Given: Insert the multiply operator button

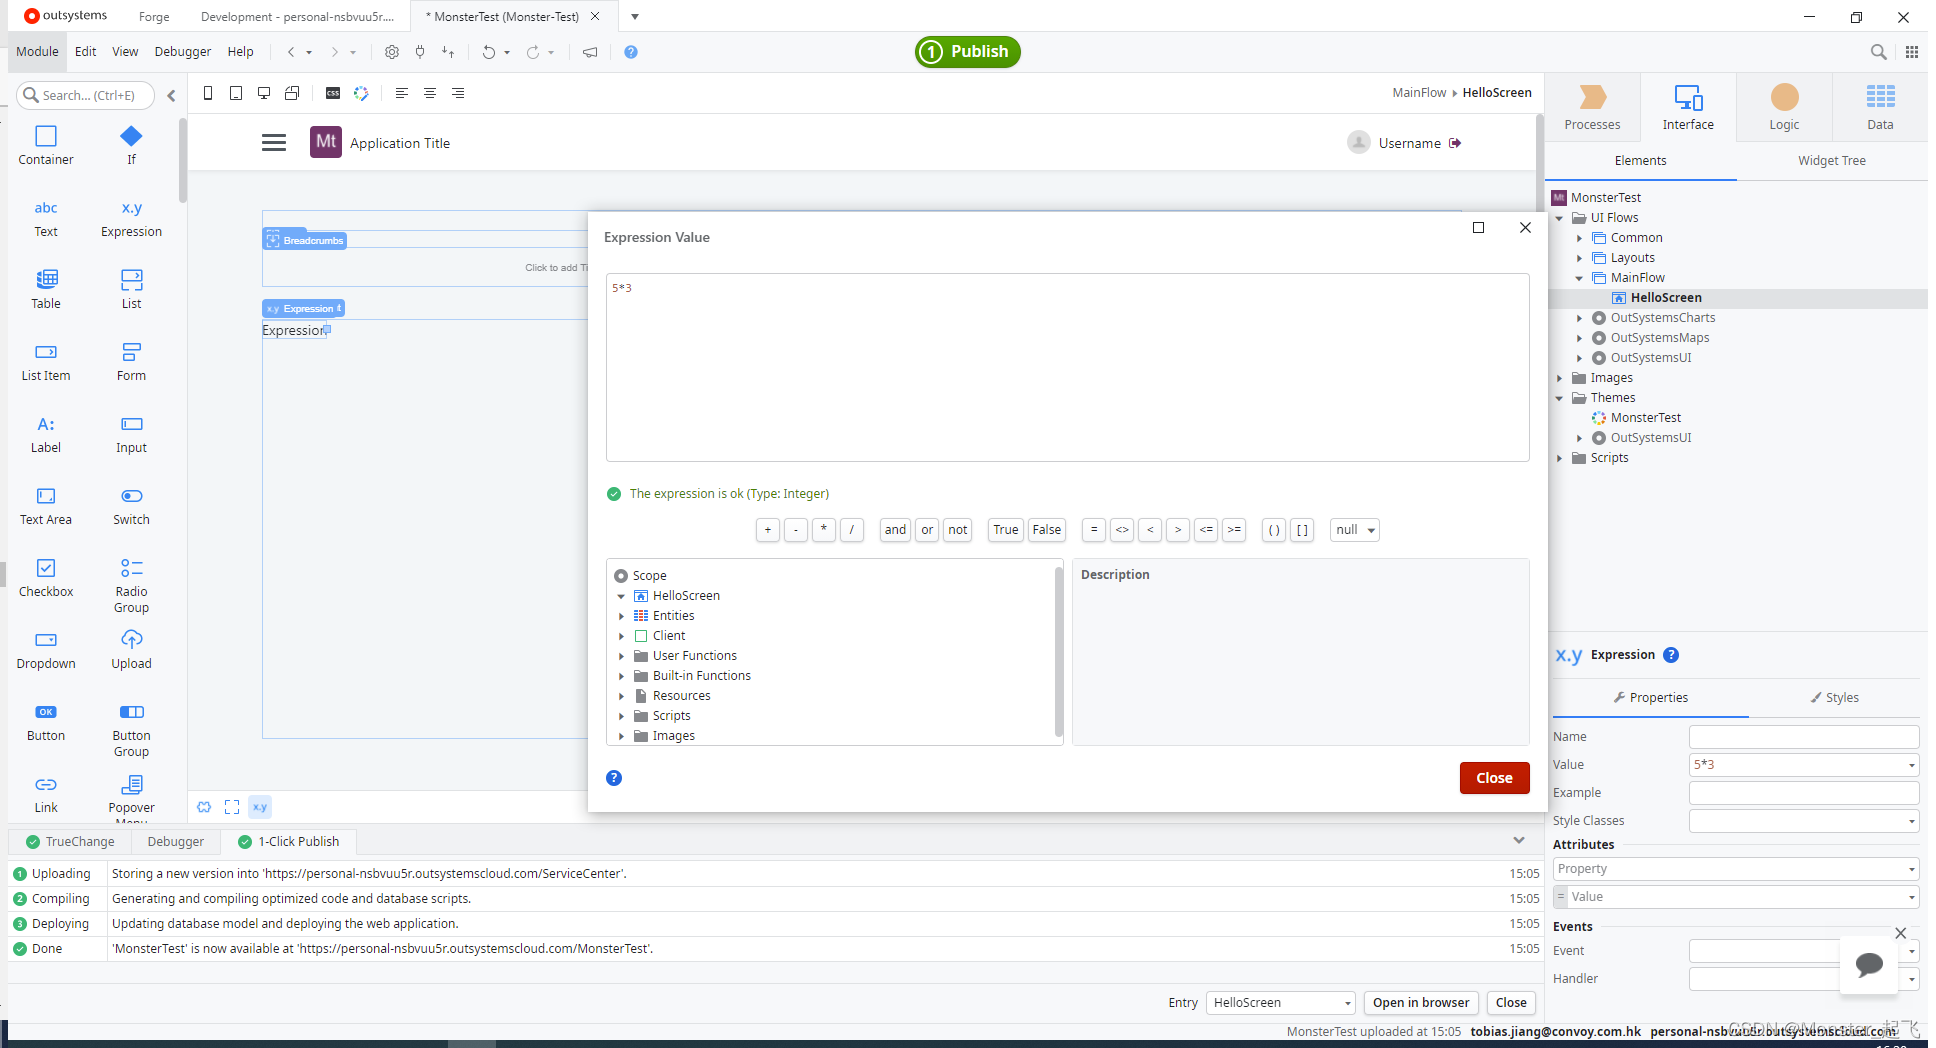Looking at the screenshot, I should tap(823, 530).
